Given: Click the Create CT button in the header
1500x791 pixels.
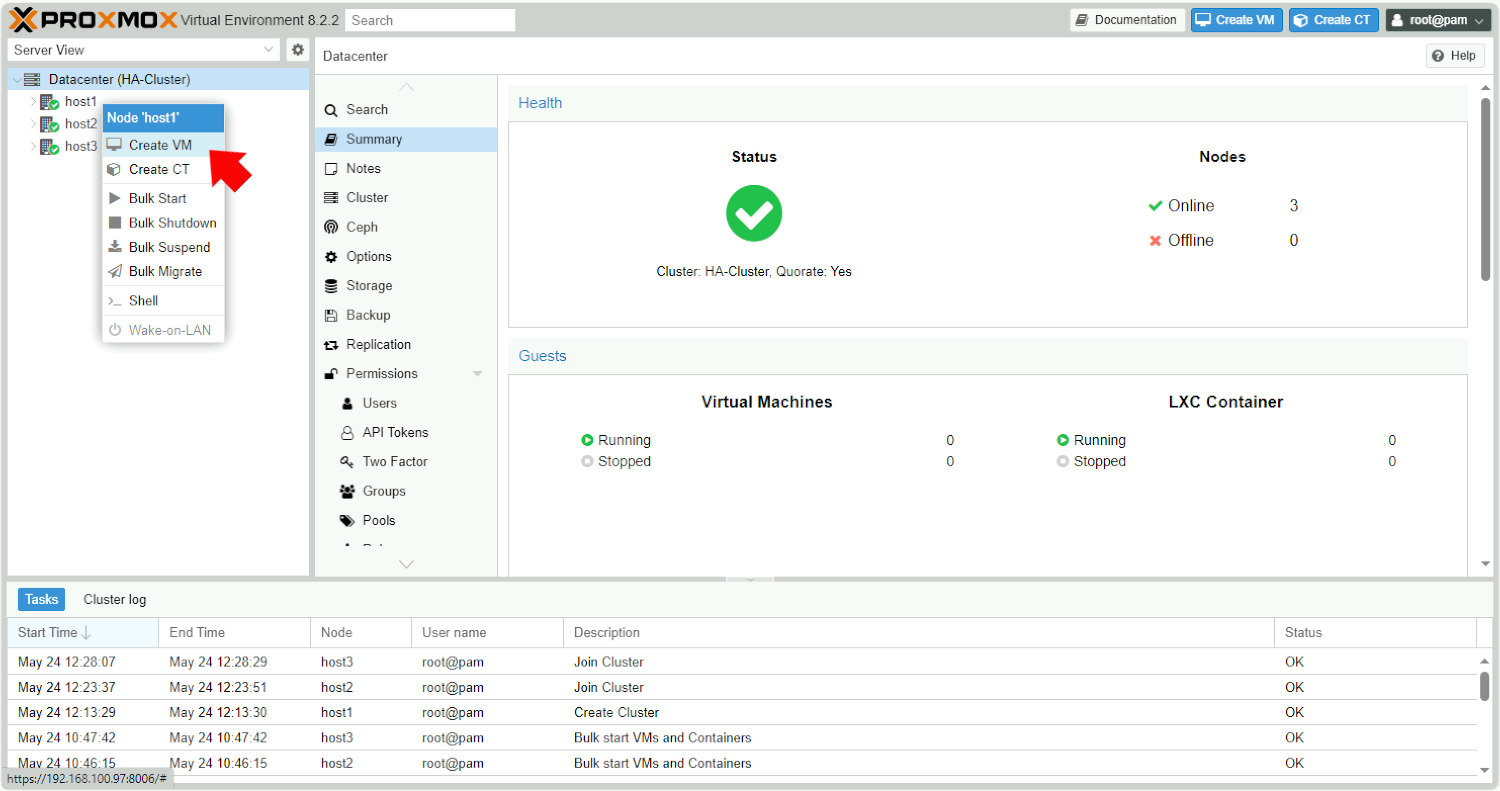Looking at the screenshot, I should [1333, 19].
